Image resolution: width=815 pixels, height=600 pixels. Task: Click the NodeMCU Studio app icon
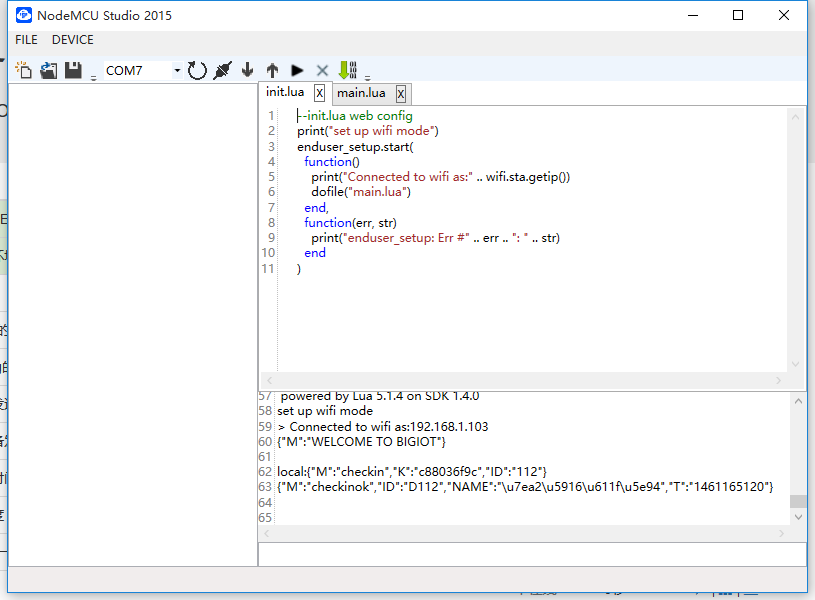[x=24, y=15]
